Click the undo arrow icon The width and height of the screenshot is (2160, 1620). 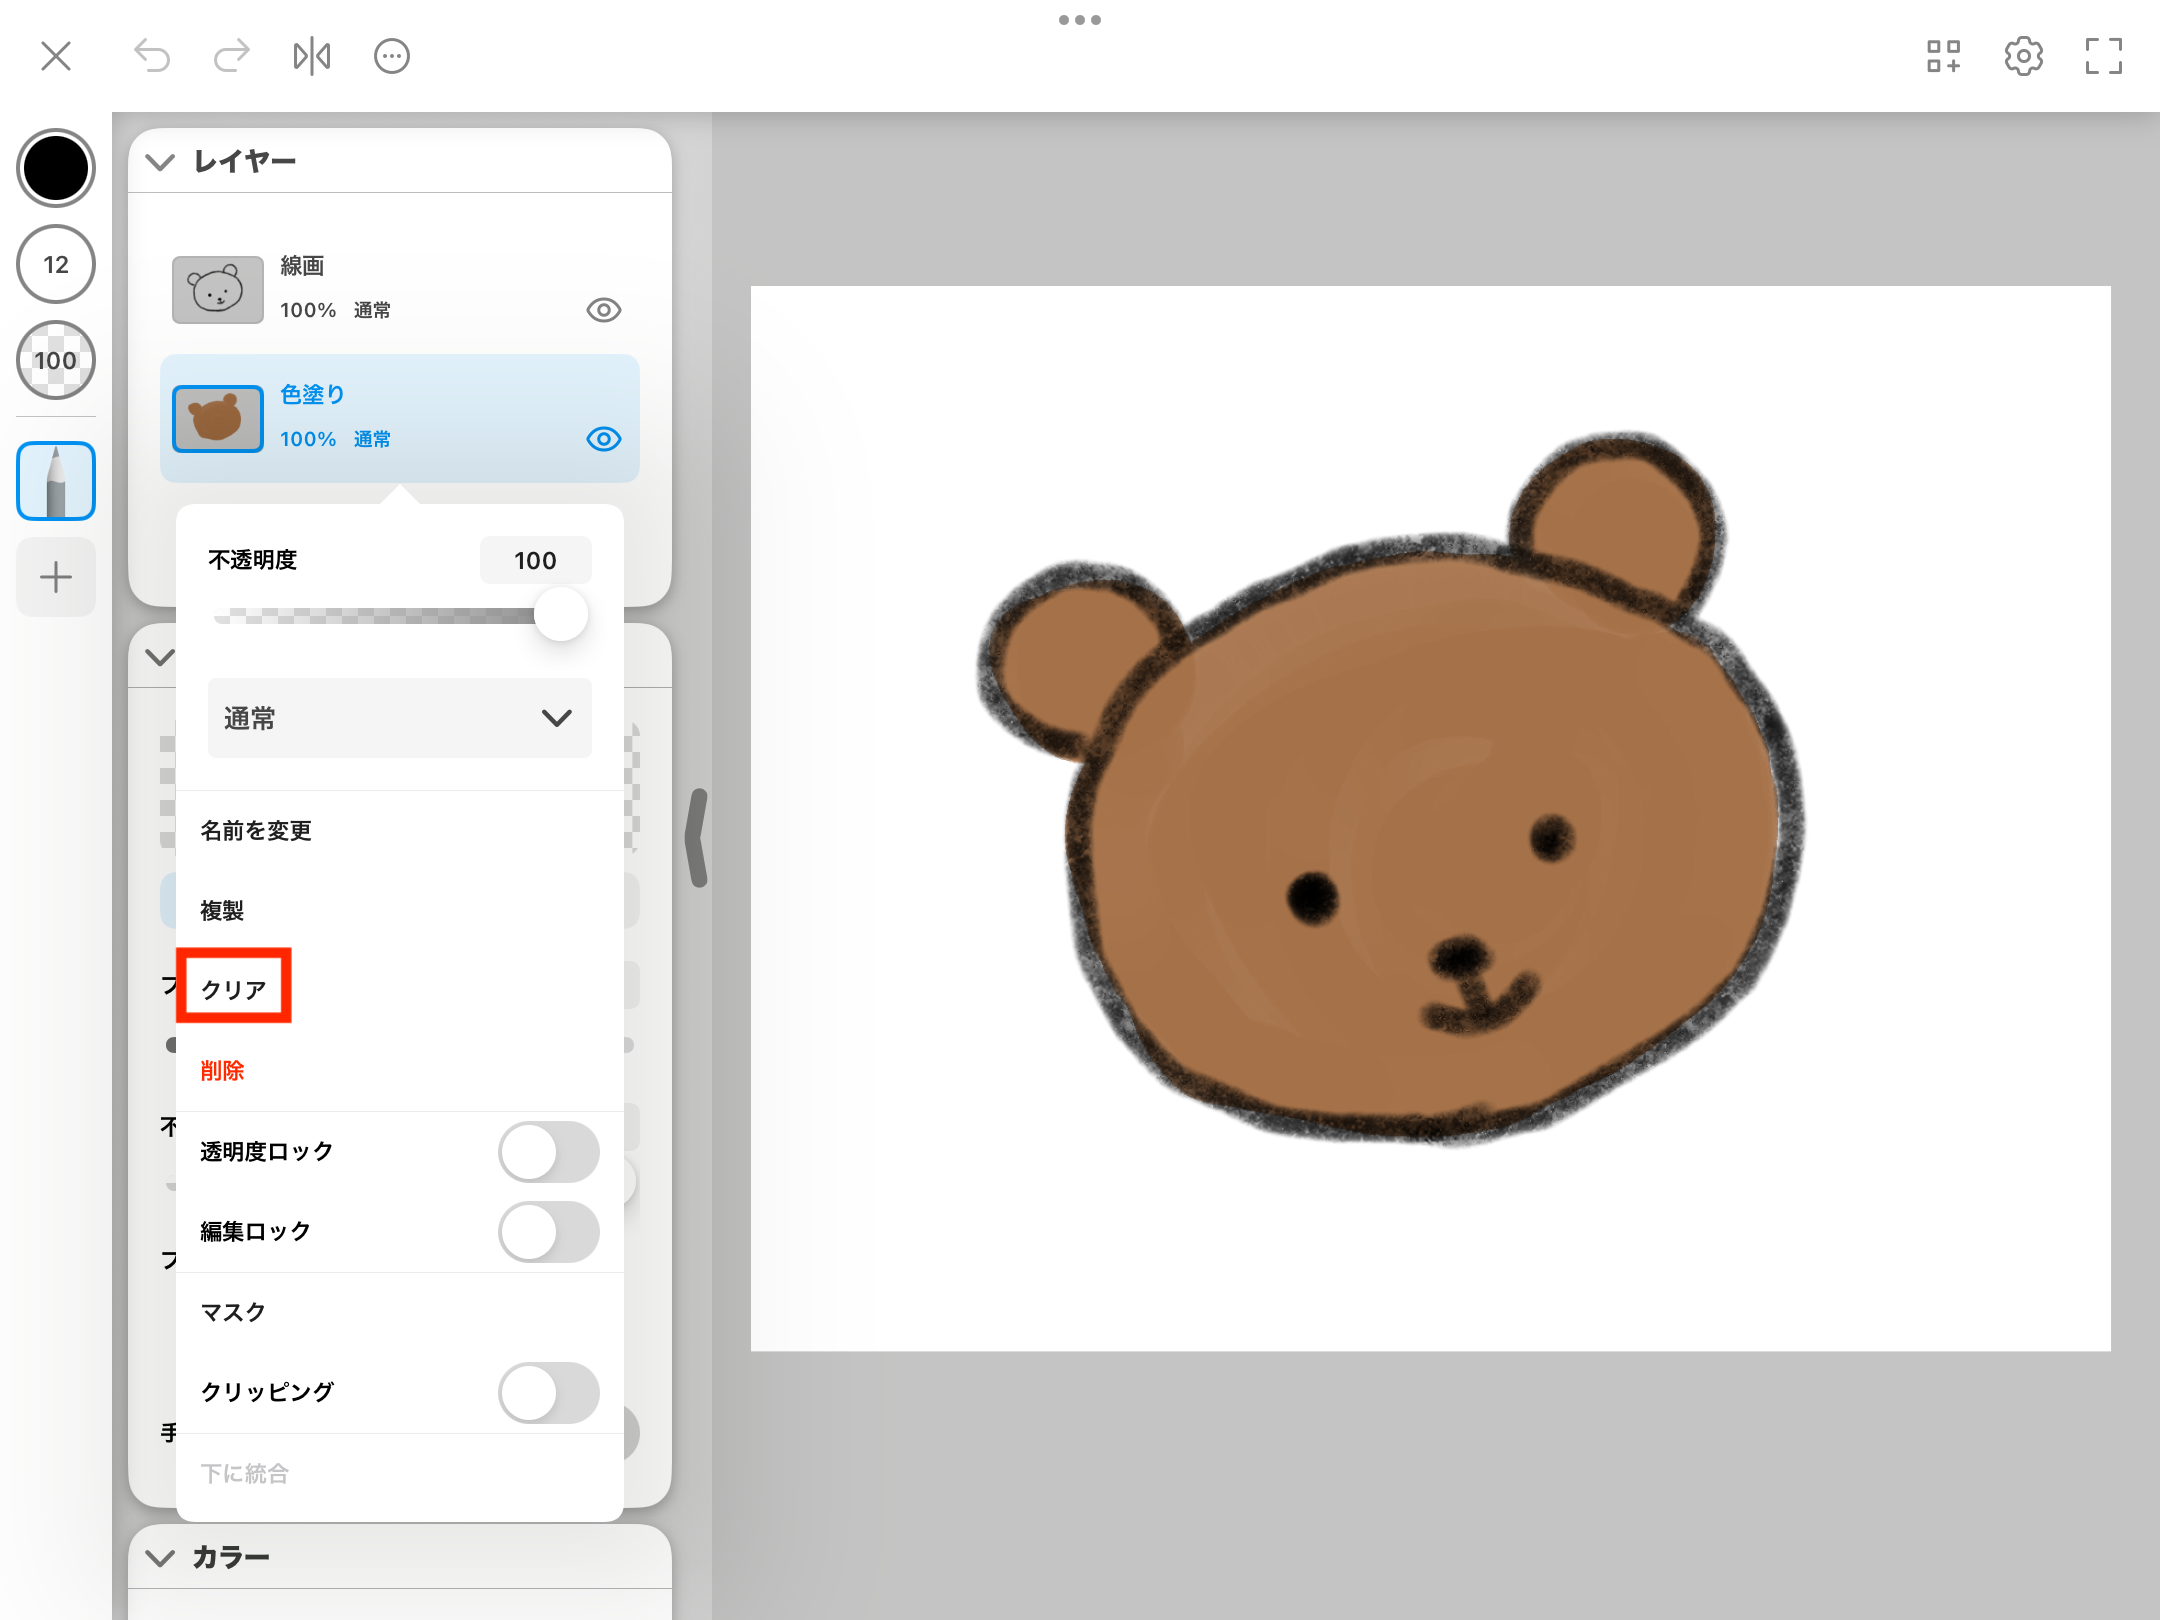(x=152, y=56)
